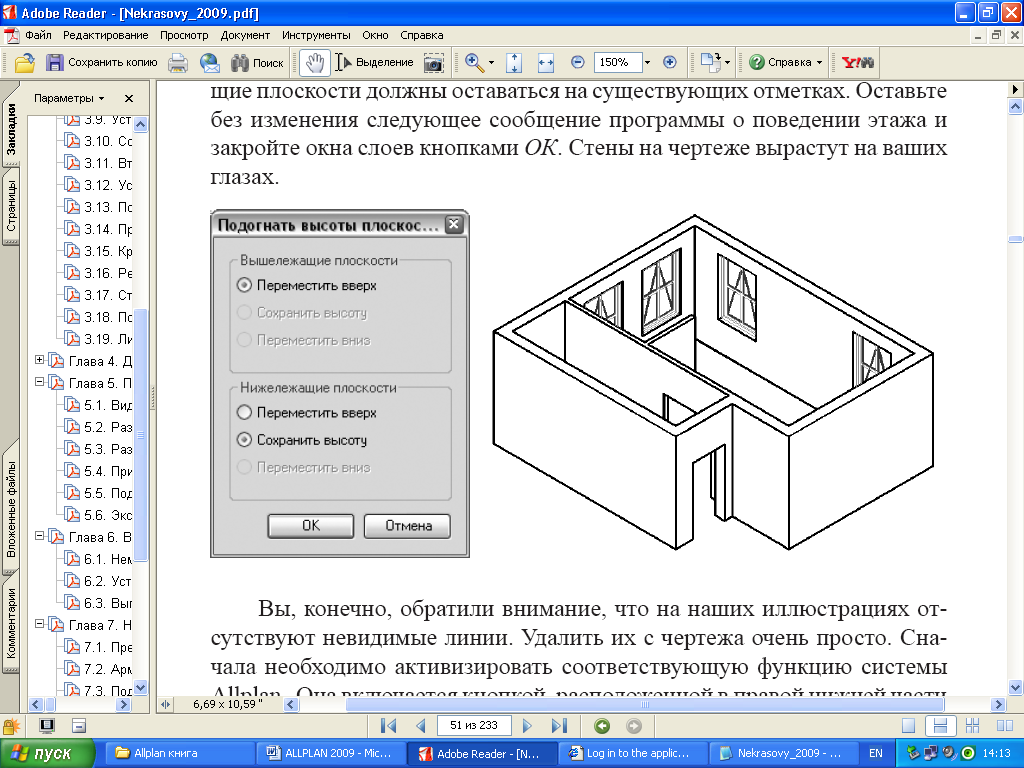This screenshot has width=1024, height=768.
Task: Open a file with the folder icon
Action: coord(25,63)
